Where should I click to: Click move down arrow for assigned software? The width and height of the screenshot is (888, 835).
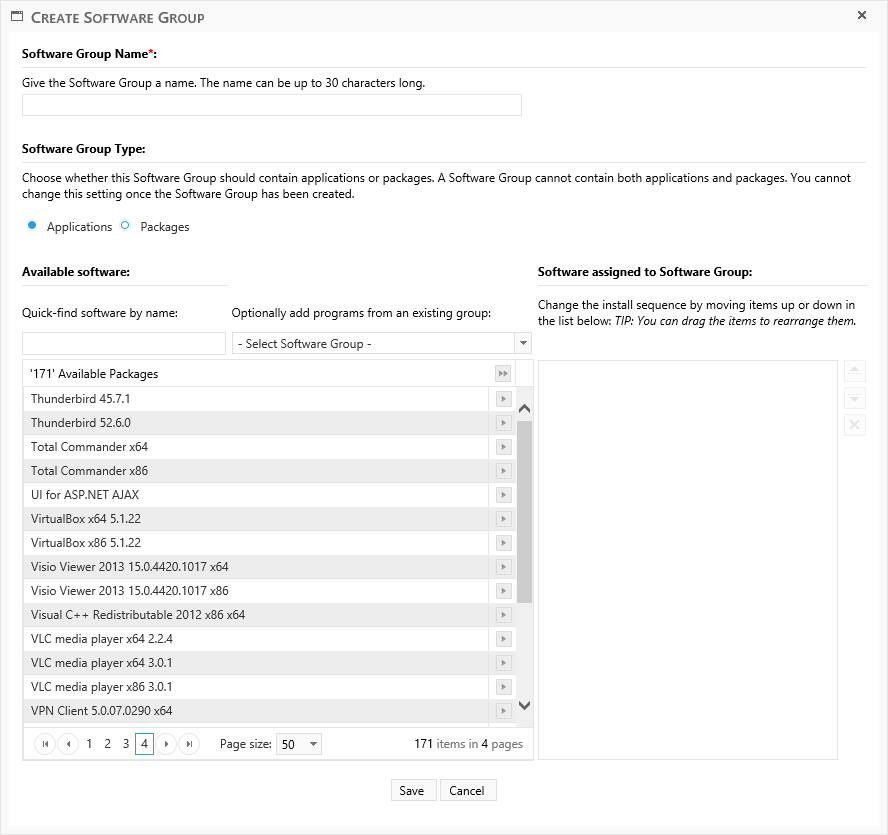pyautogui.click(x=855, y=398)
